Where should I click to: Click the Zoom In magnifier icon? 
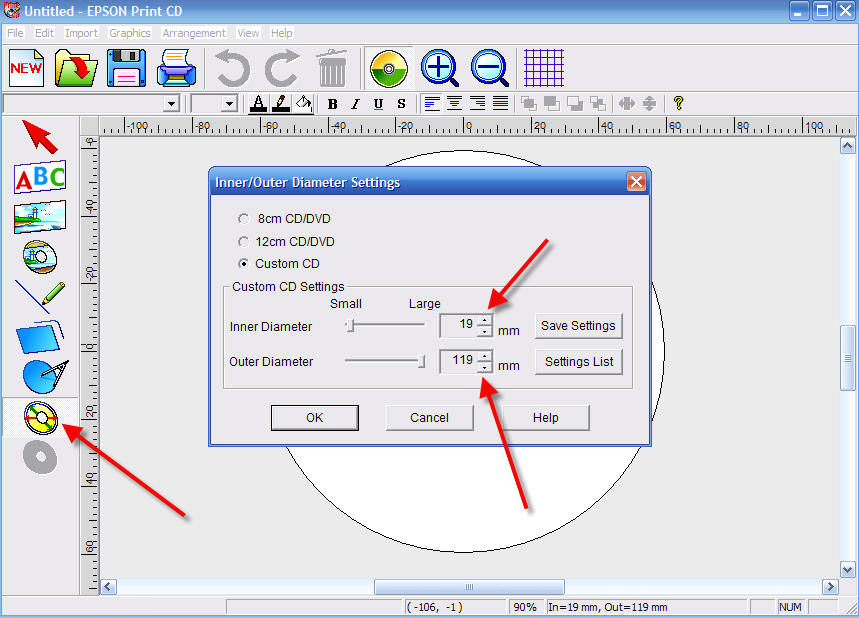coord(440,68)
